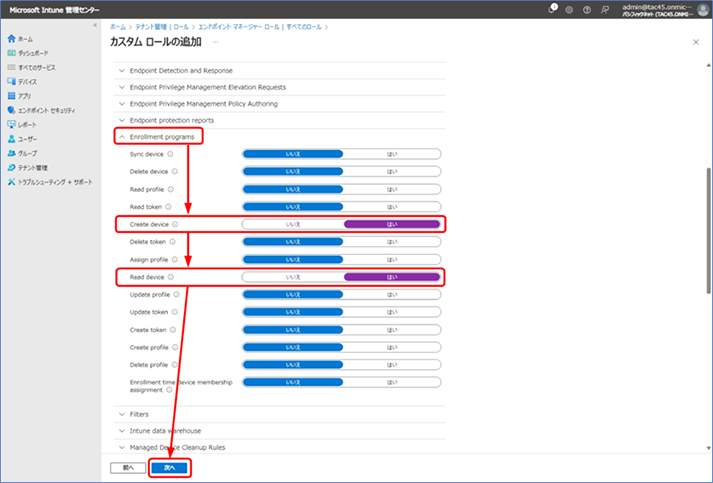Open the help question mark icon

click(587, 10)
